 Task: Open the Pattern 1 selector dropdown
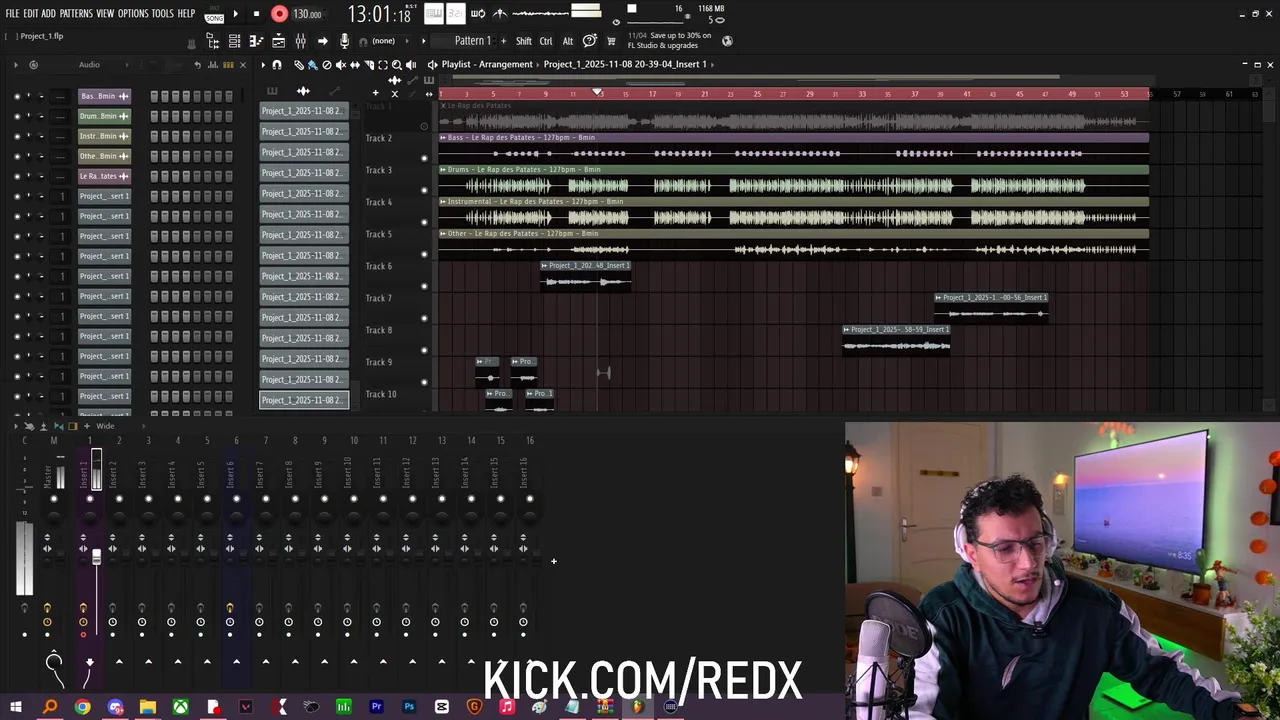(472, 41)
